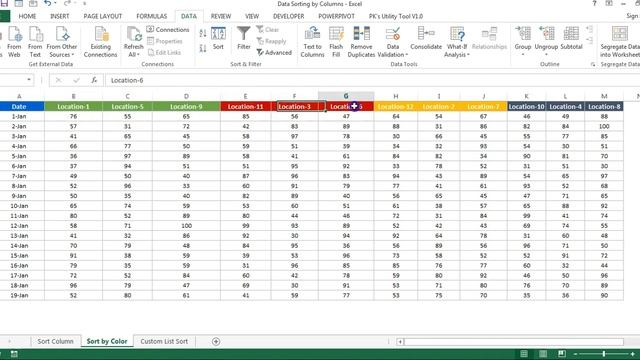Expand the Ungroup dropdown
Screen dimensions: 640x360
click(x=546, y=54)
